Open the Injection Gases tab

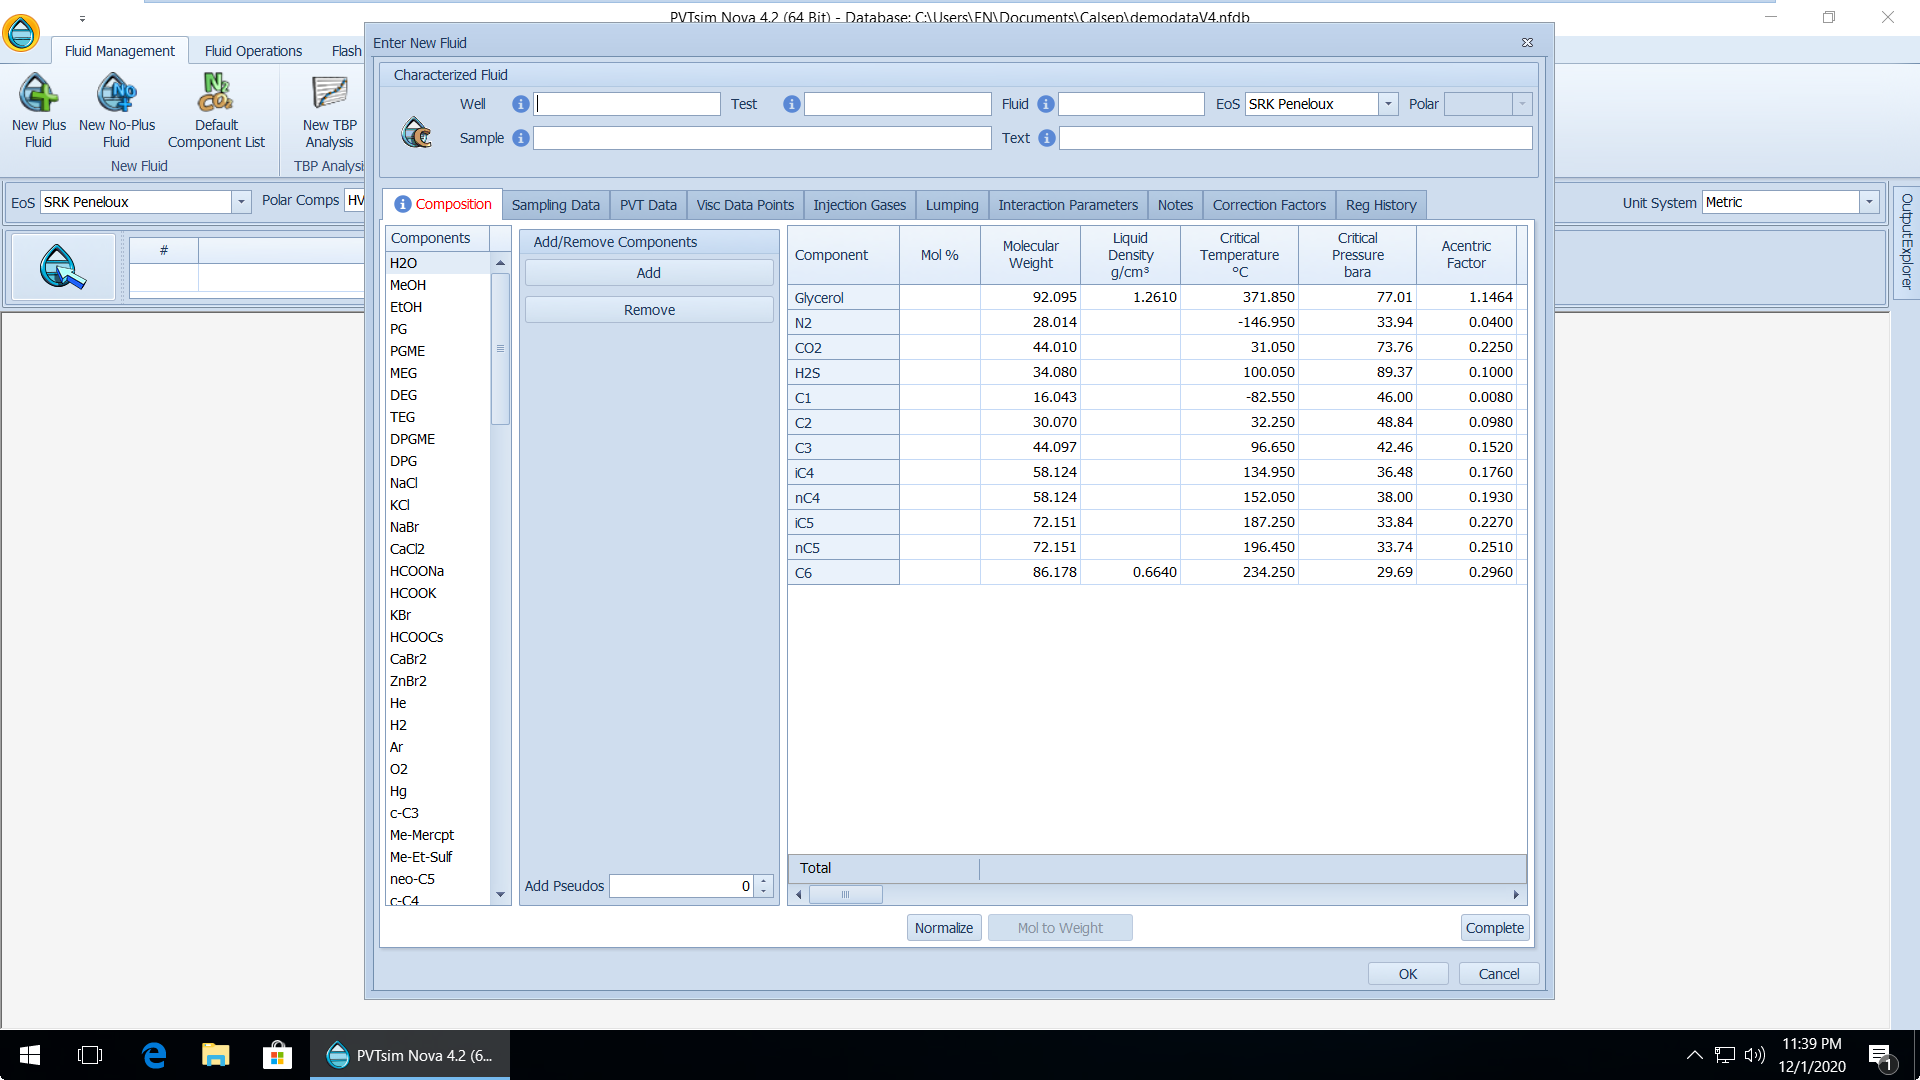859,205
